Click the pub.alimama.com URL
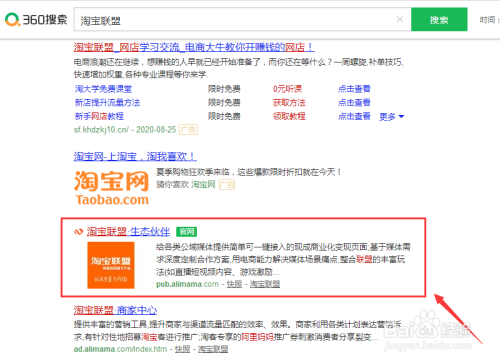The height and width of the screenshot is (363, 500). click(187, 284)
